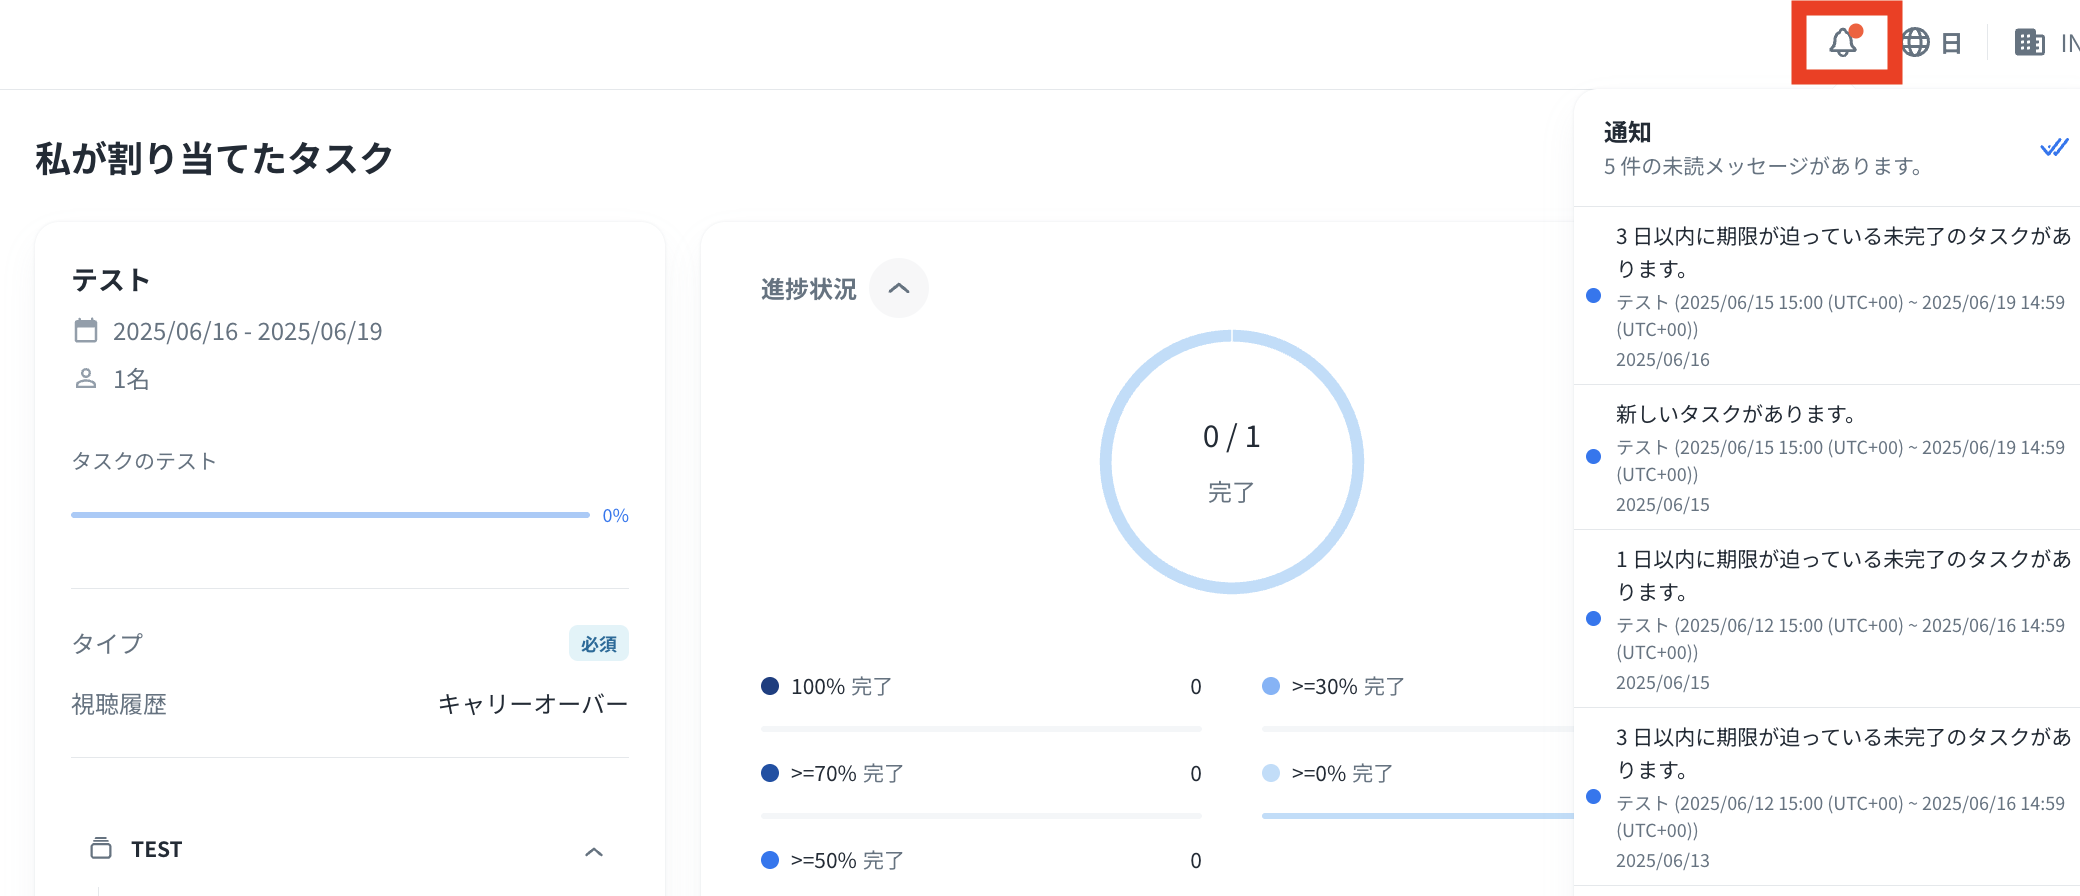This screenshot has width=2080, height=896.
Task: Mark all notifications as read
Action: point(2053,148)
